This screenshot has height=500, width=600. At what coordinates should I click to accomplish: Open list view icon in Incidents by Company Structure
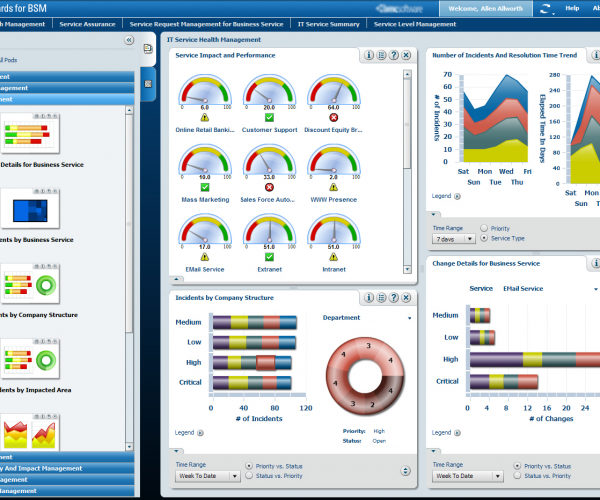(x=382, y=298)
